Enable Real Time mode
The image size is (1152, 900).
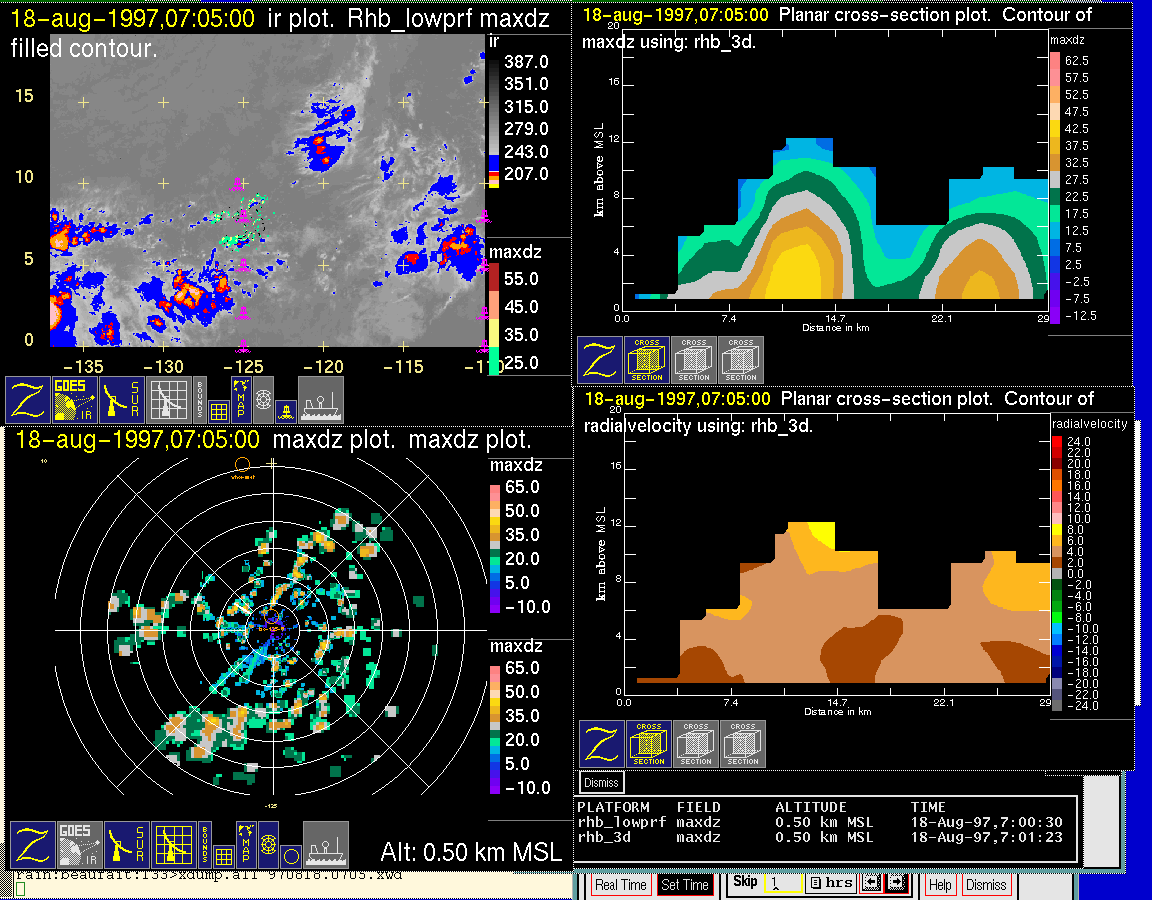[x=620, y=885]
